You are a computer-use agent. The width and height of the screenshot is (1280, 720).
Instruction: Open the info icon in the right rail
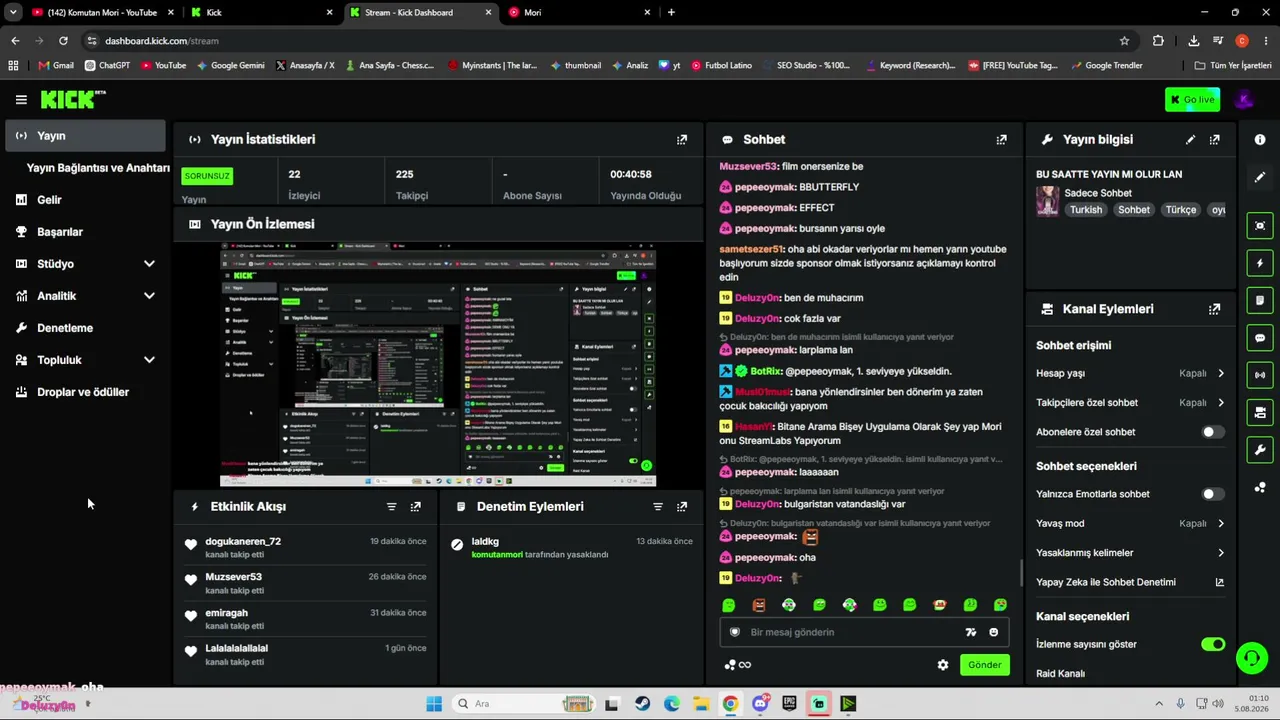pos(1260,140)
